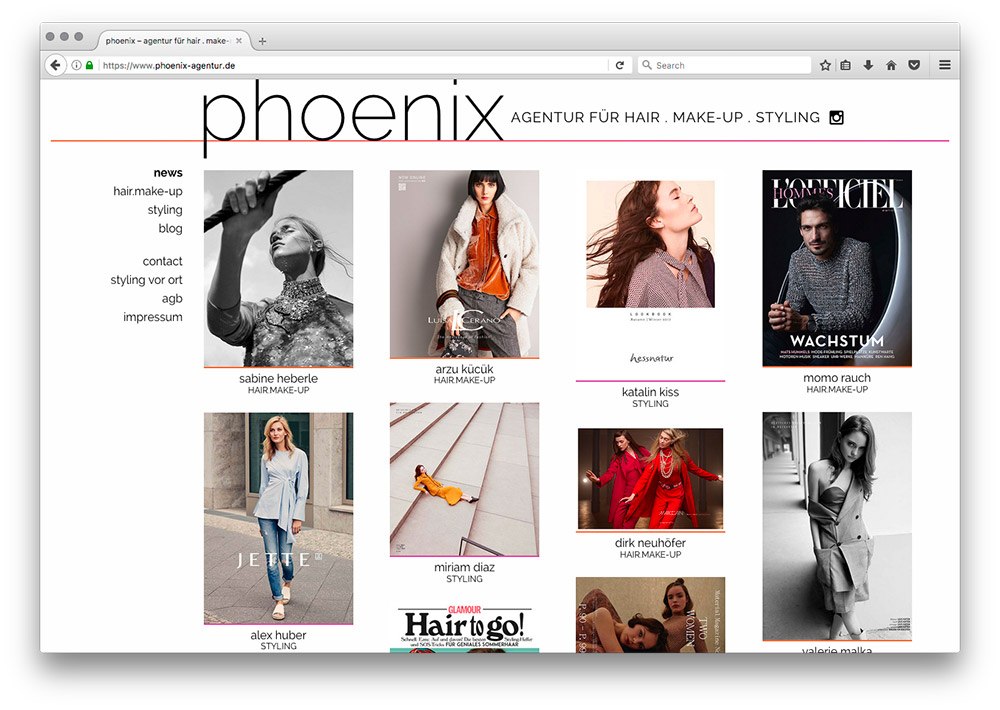Viewport: 1000px width, 710px height.
Task: Click into the browser Search field
Action: pyautogui.click(x=724, y=65)
